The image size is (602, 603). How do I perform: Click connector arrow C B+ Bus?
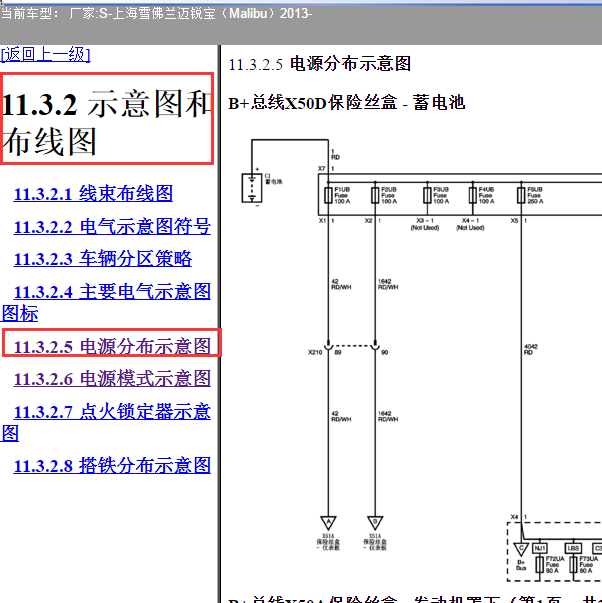tap(521, 549)
